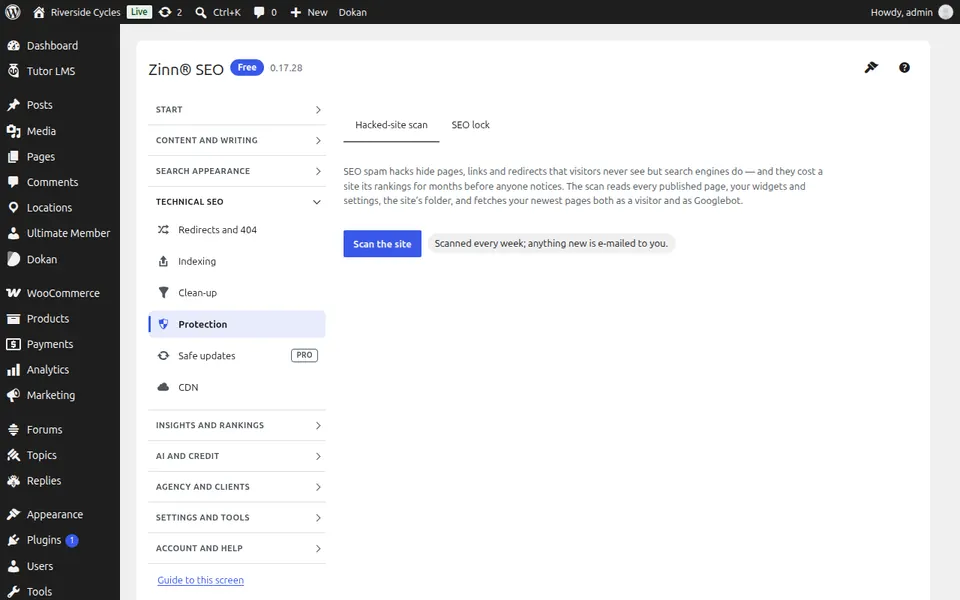Switch to the SEO lock tab
The height and width of the screenshot is (600, 960).
(x=470, y=125)
